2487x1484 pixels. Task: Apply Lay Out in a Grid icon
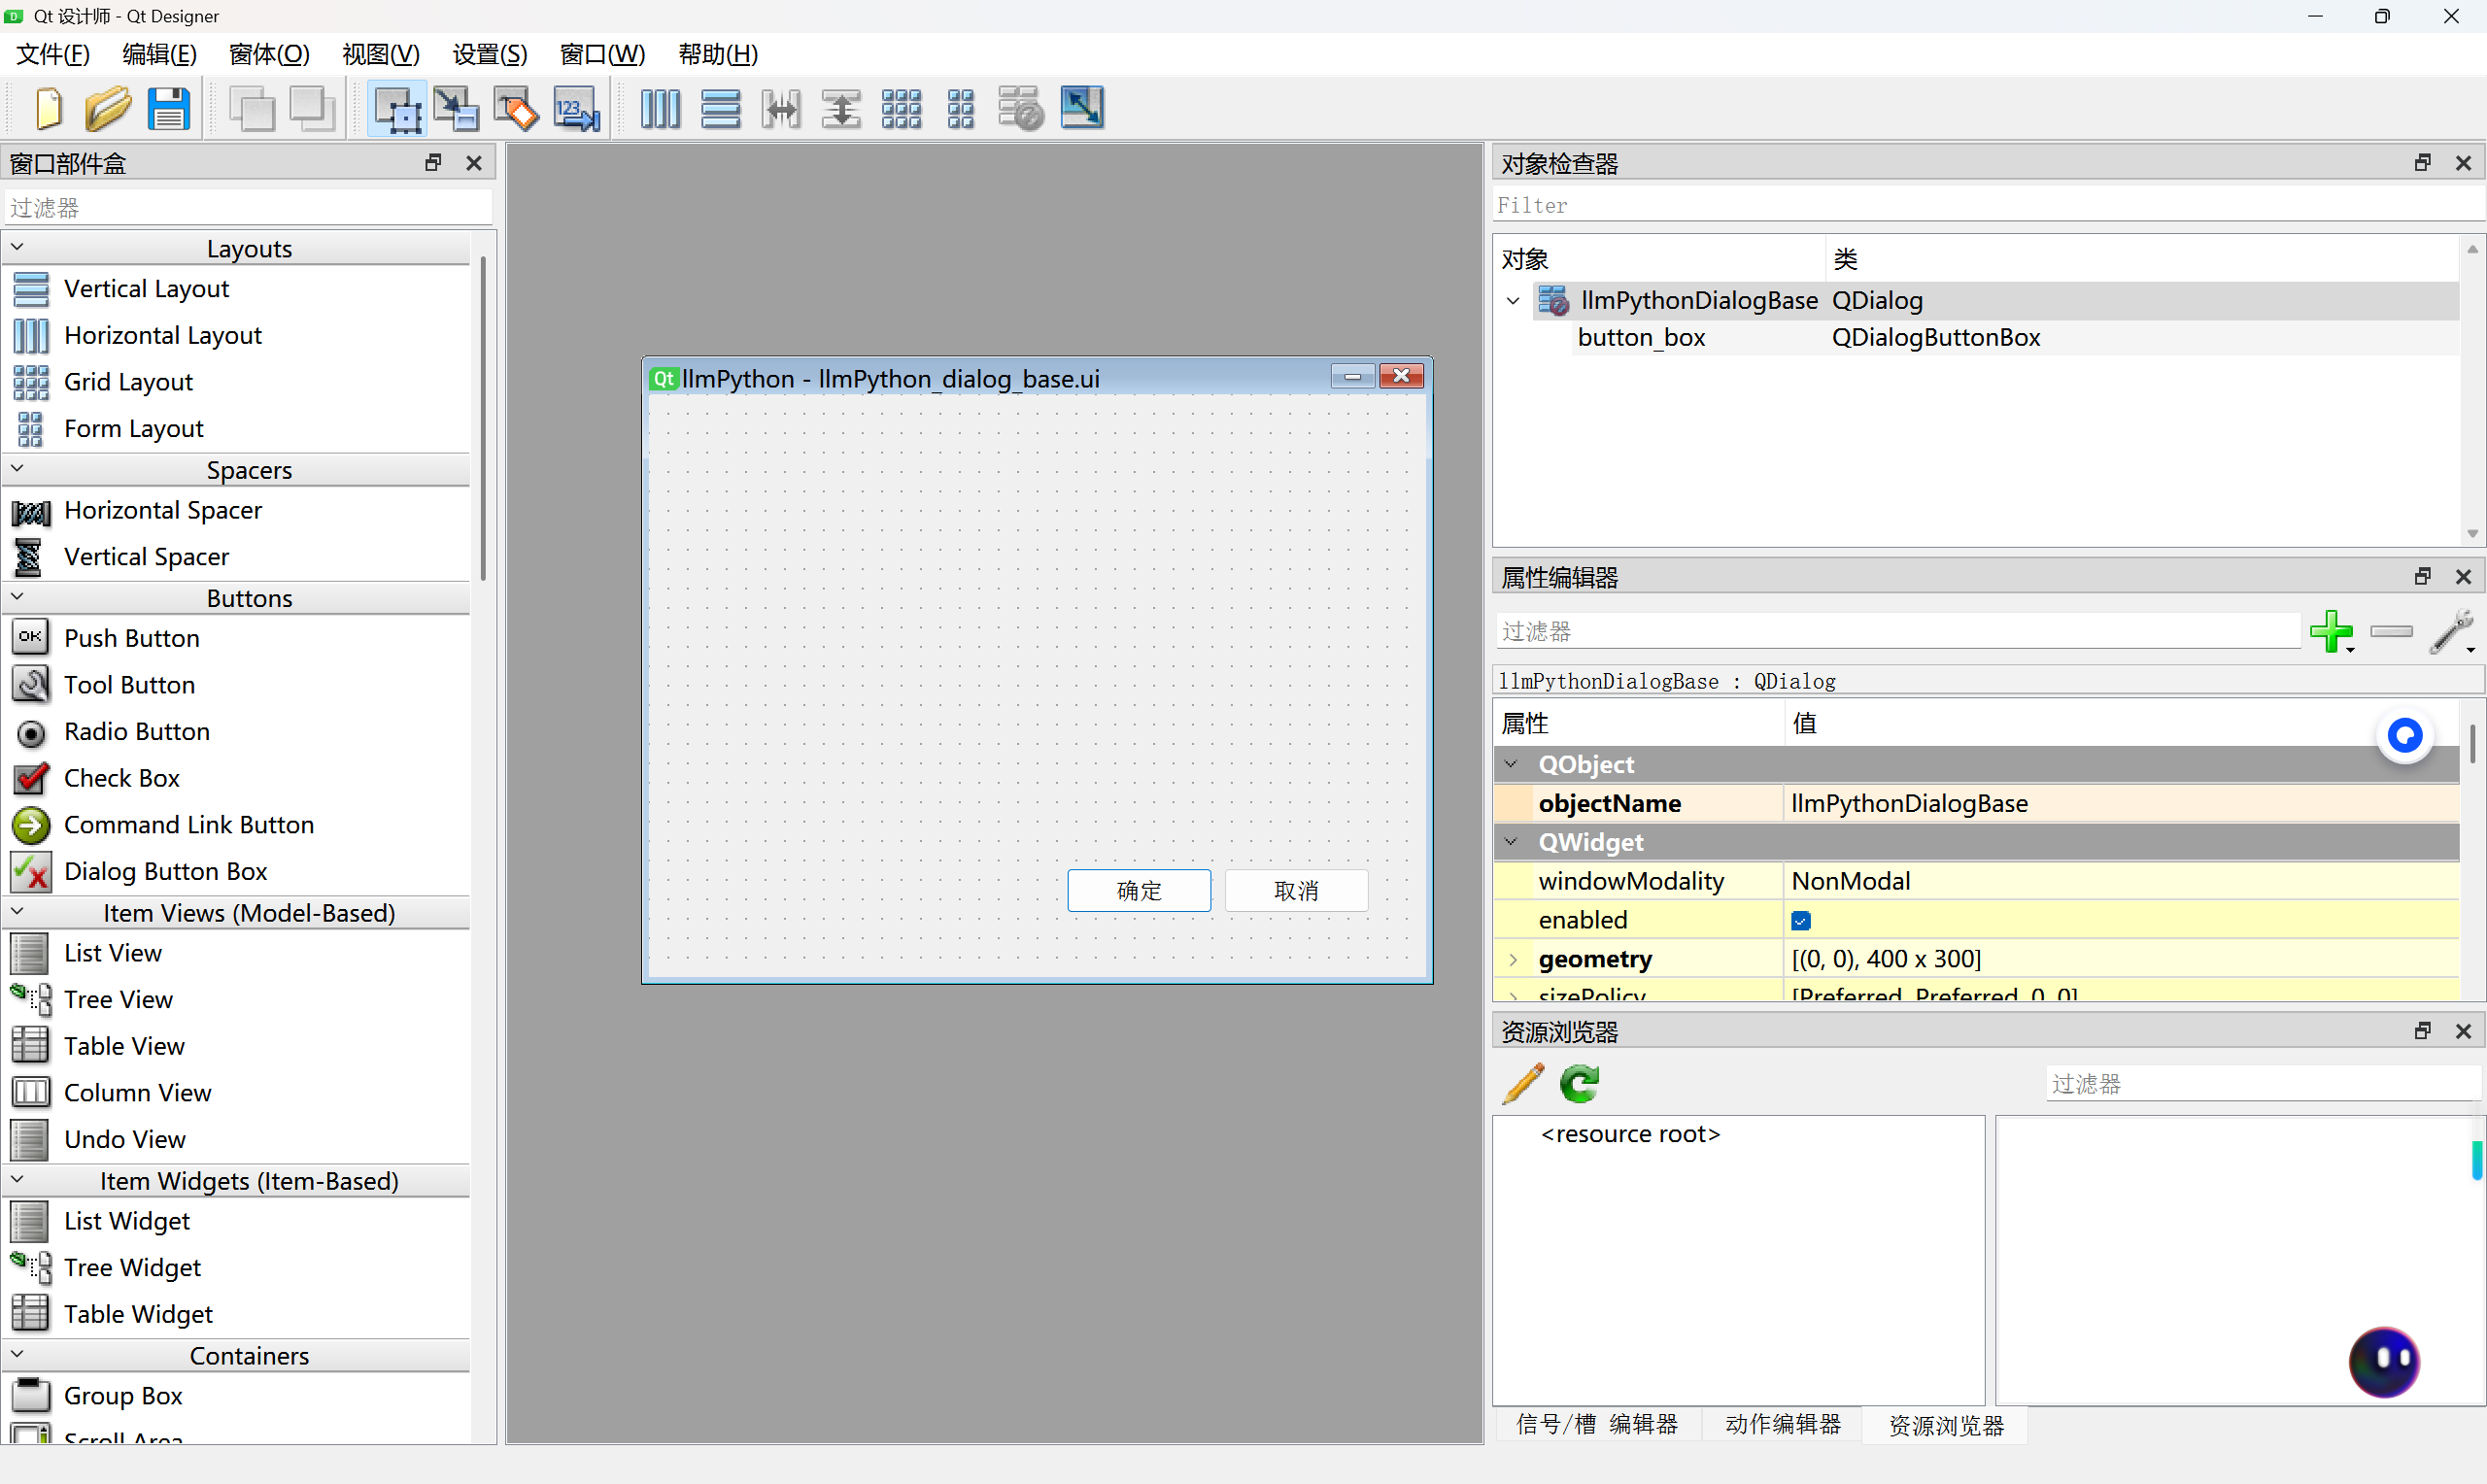coord(901,108)
